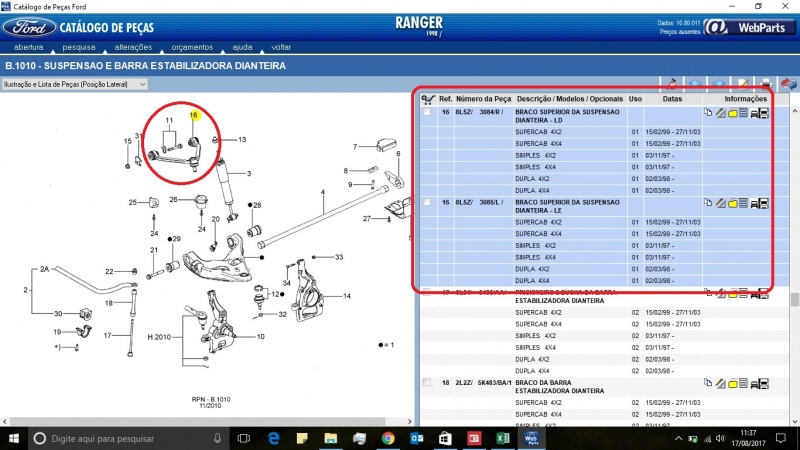Click the shopping cart icon in table header
This screenshot has width=800, height=450.
[x=428, y=99]
